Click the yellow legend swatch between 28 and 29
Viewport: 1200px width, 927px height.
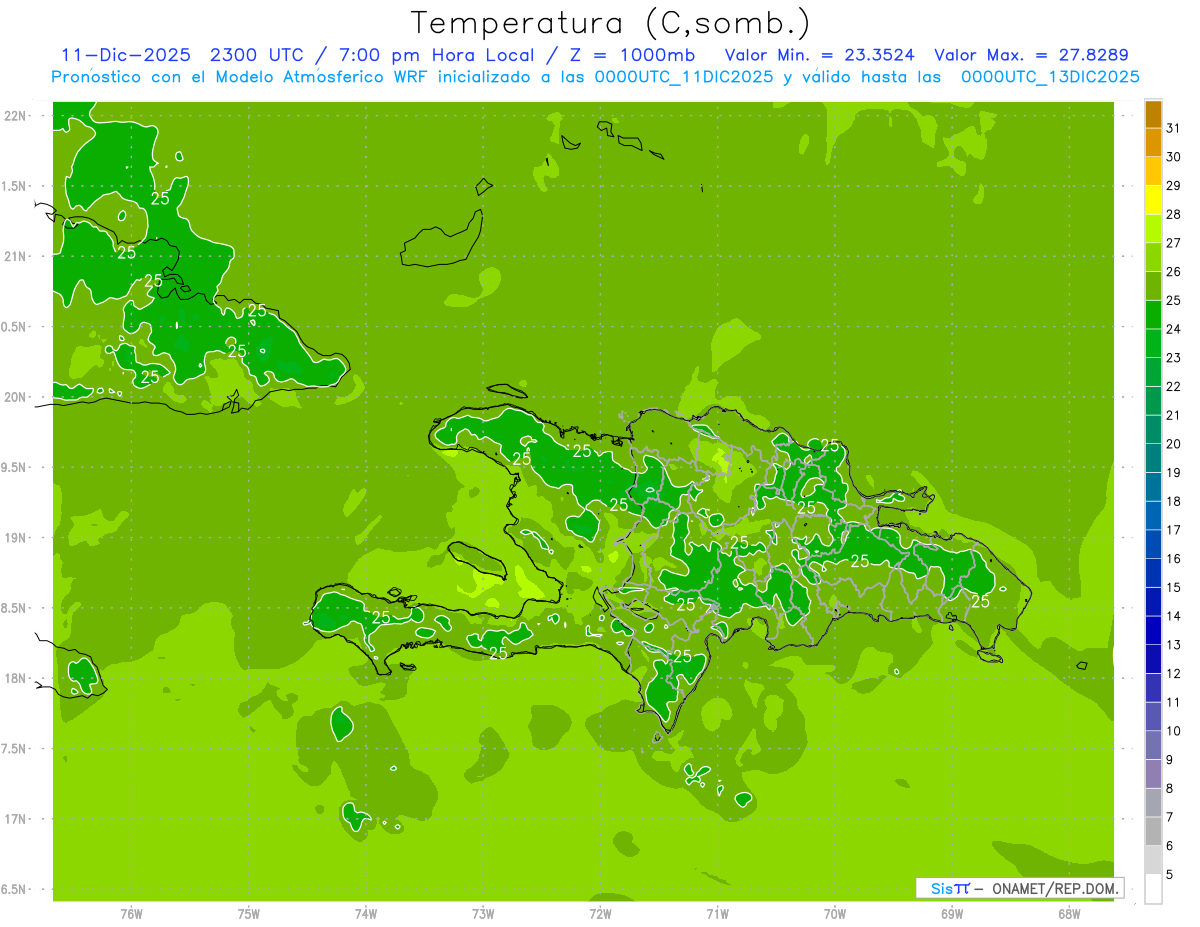[x=1153, y=200]
